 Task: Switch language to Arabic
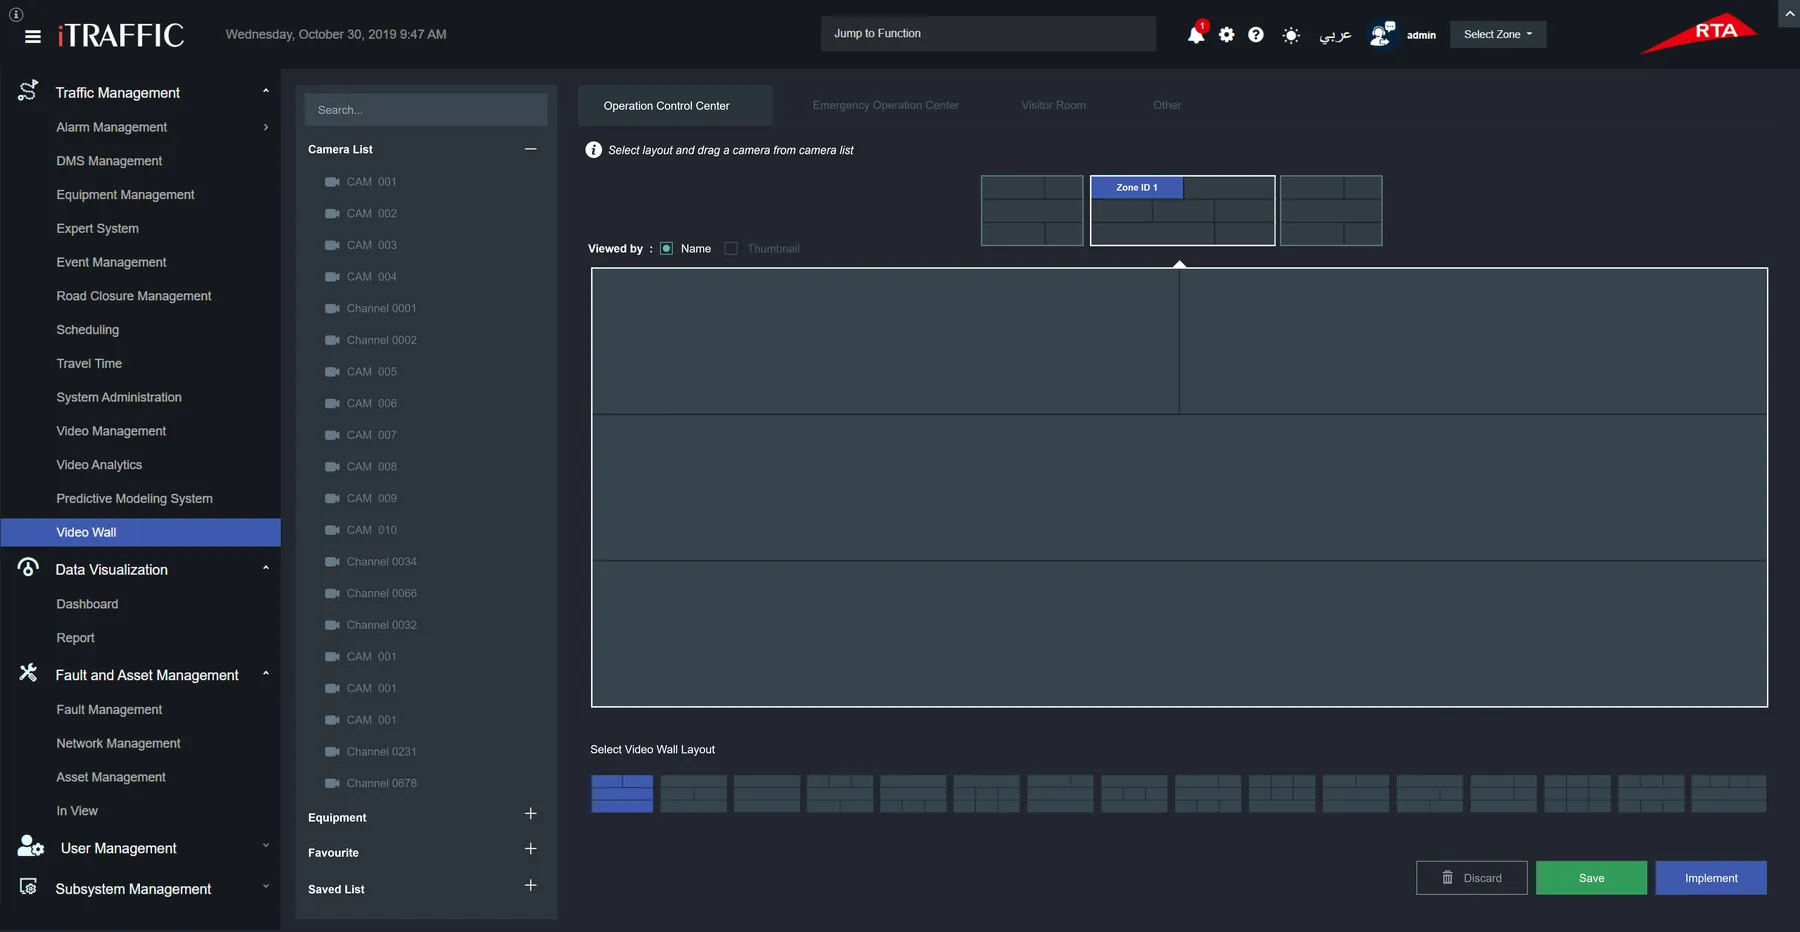pos(1335,35)
